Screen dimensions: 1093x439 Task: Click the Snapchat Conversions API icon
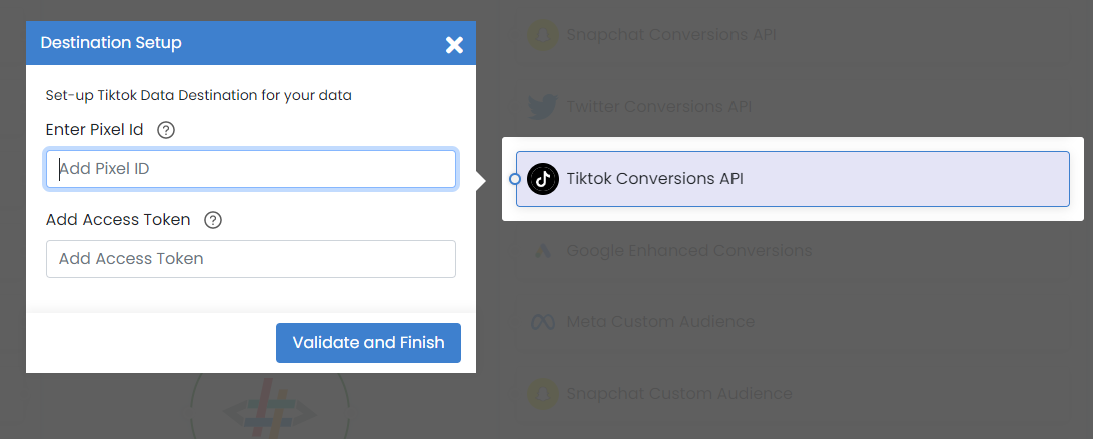tap(543, 35)
